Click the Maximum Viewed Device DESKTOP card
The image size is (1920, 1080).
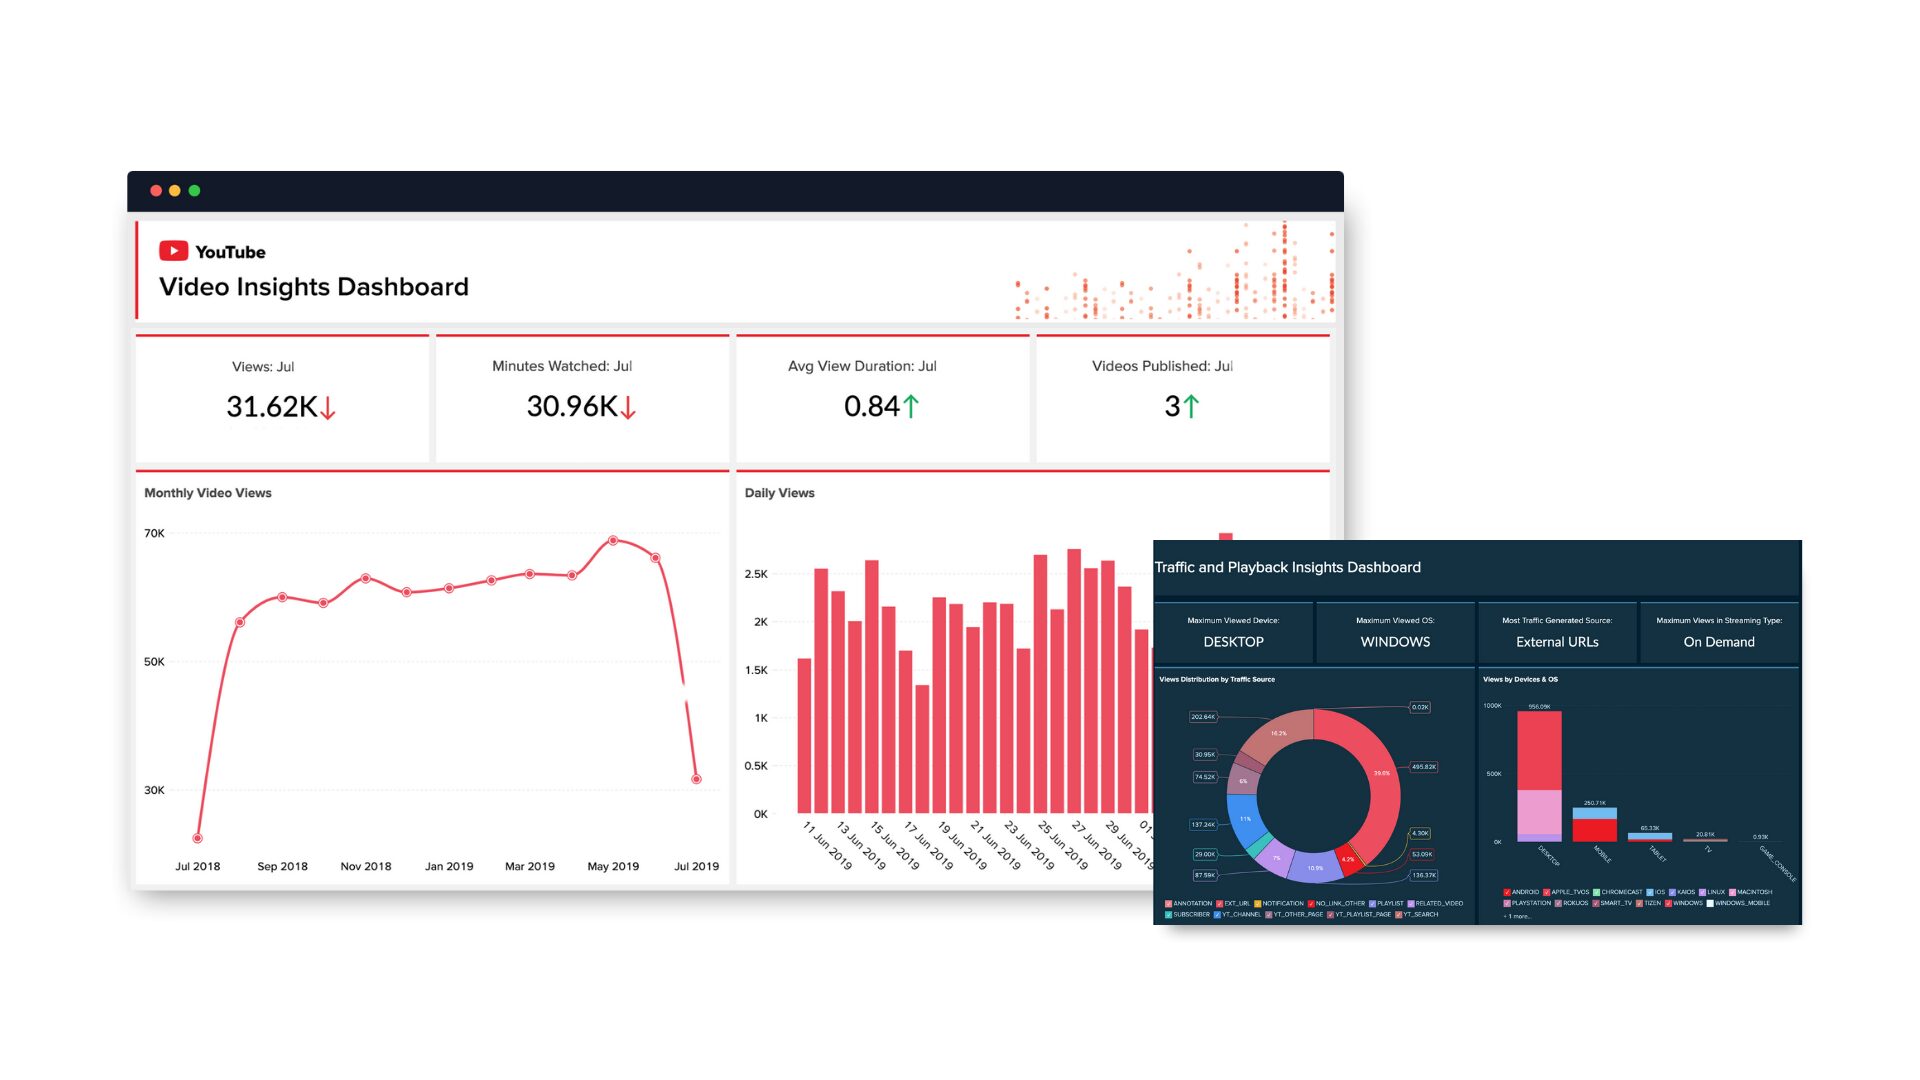(x=1233, y=632)
